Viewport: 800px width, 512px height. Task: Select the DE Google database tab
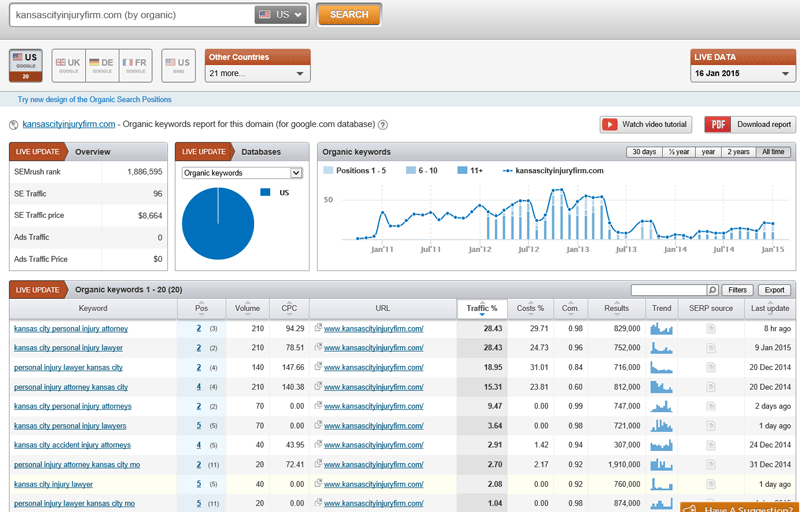102,66
